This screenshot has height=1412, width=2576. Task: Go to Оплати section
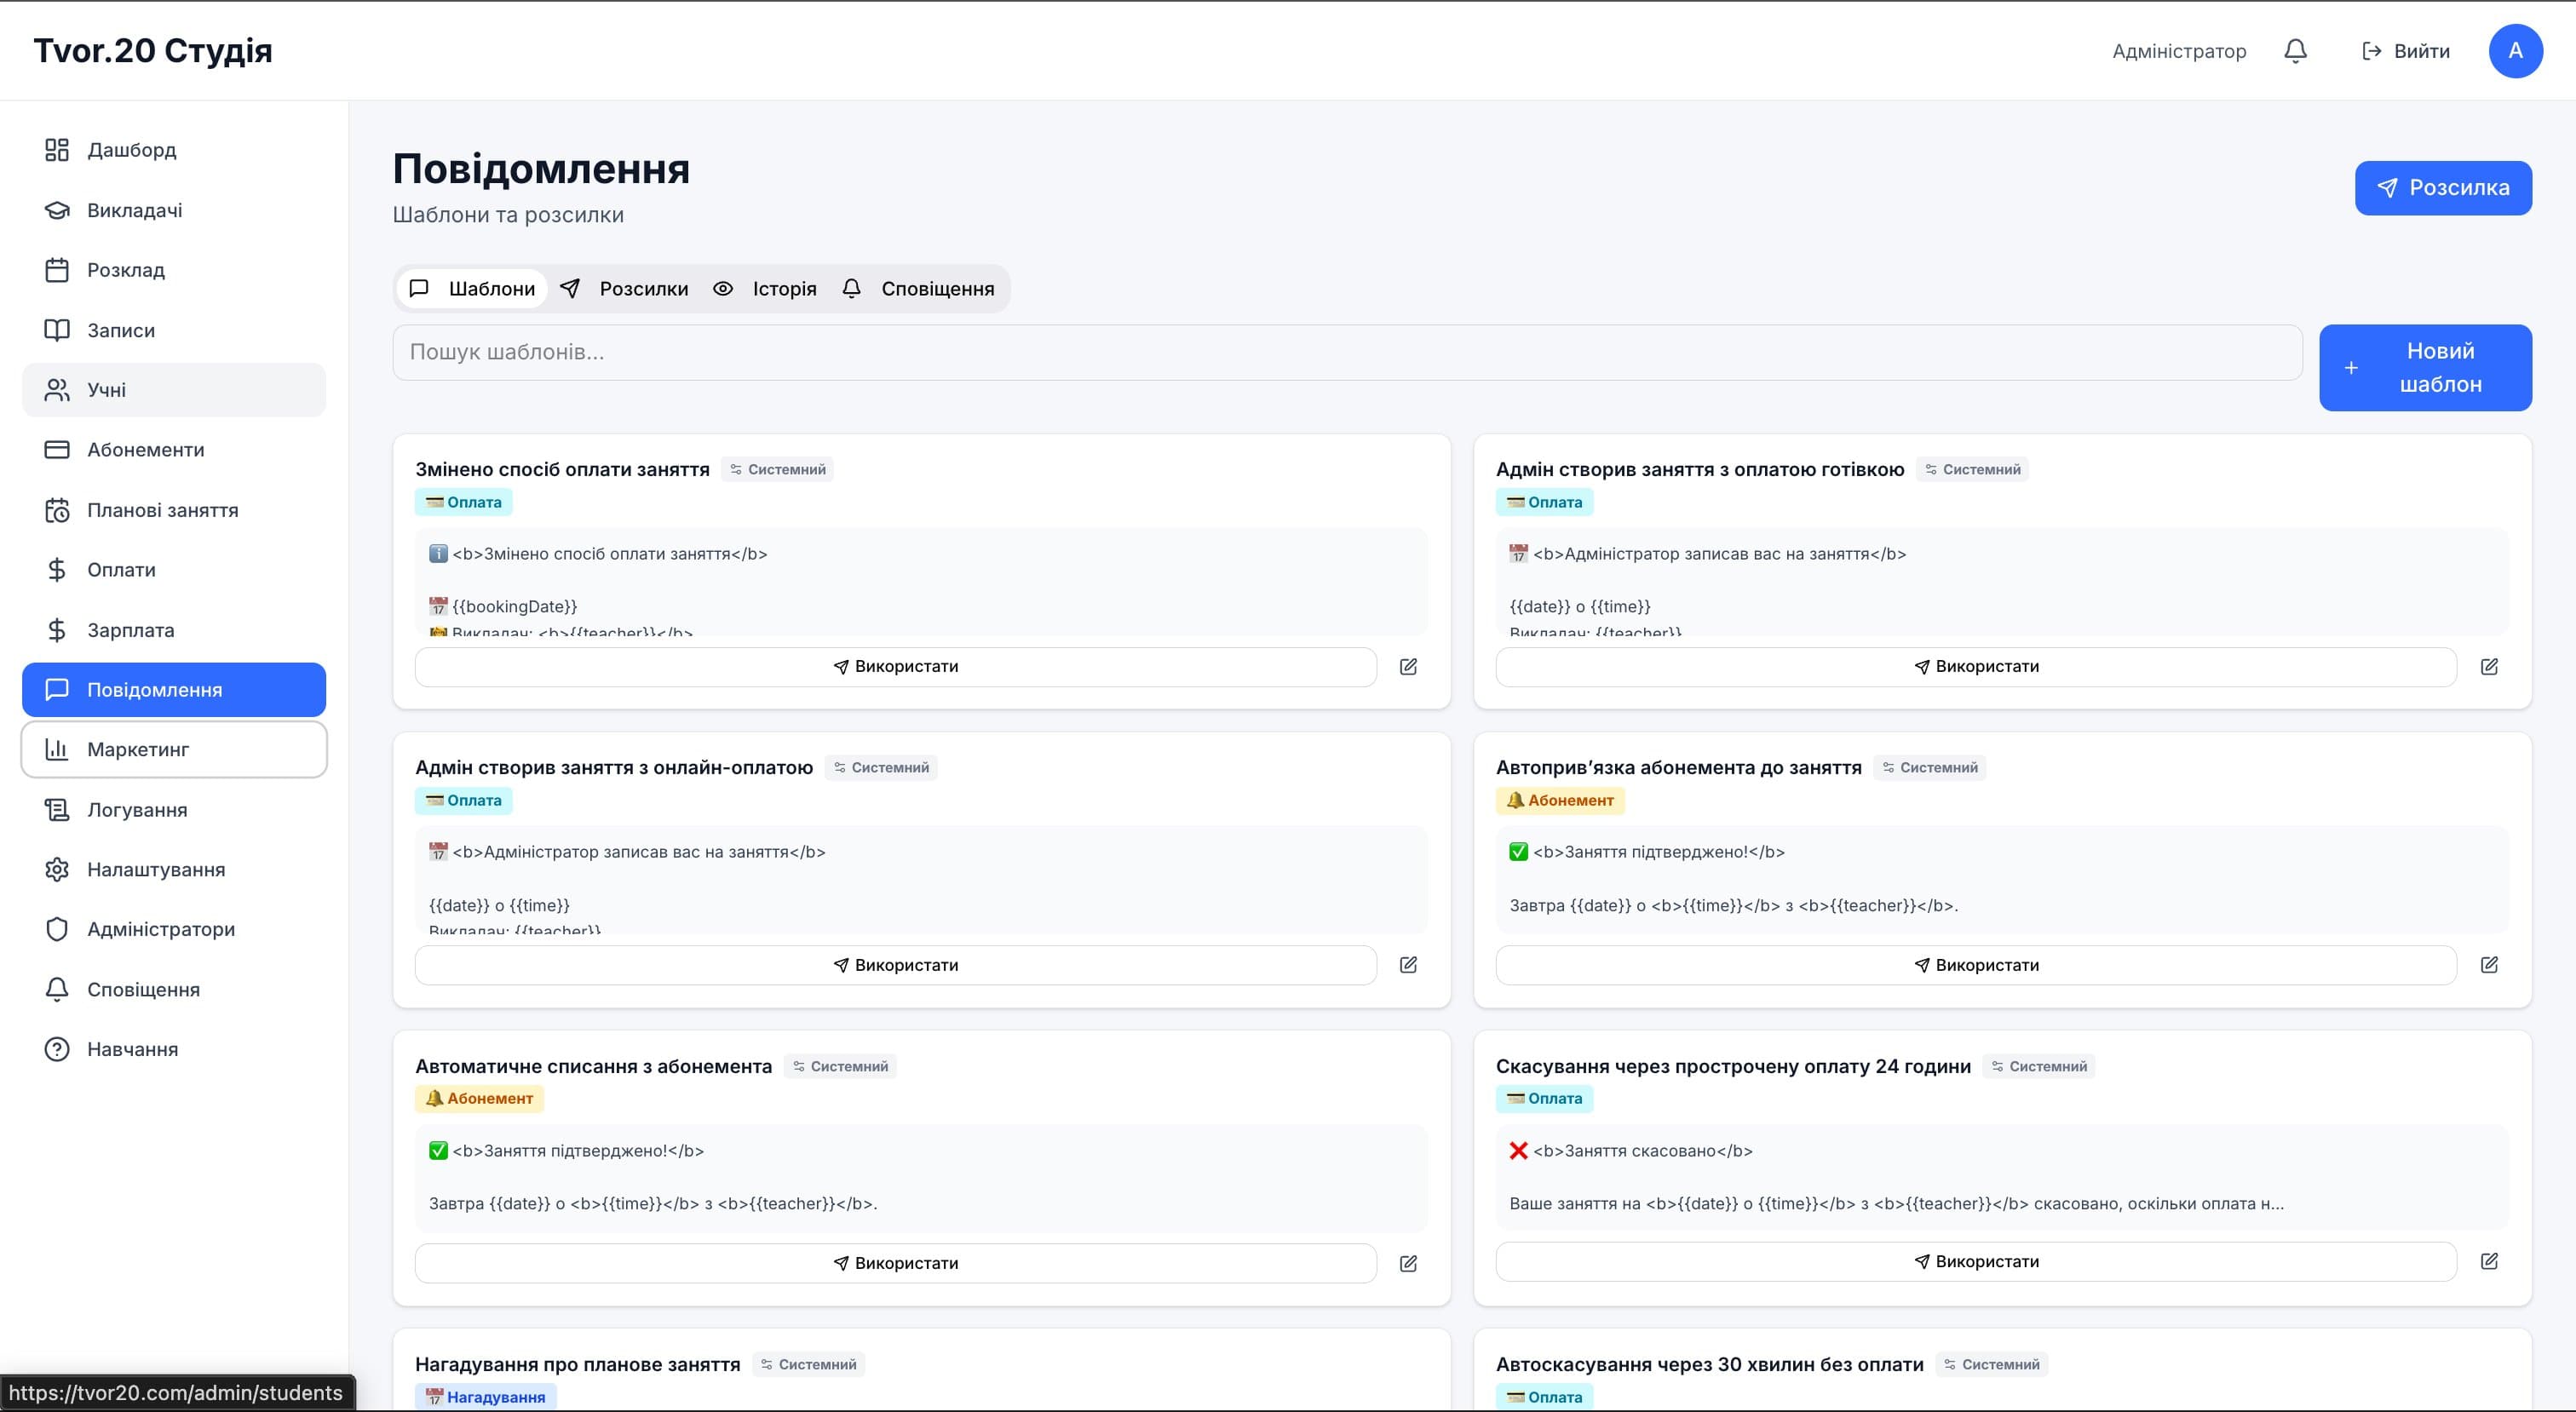tap(174, 570)
